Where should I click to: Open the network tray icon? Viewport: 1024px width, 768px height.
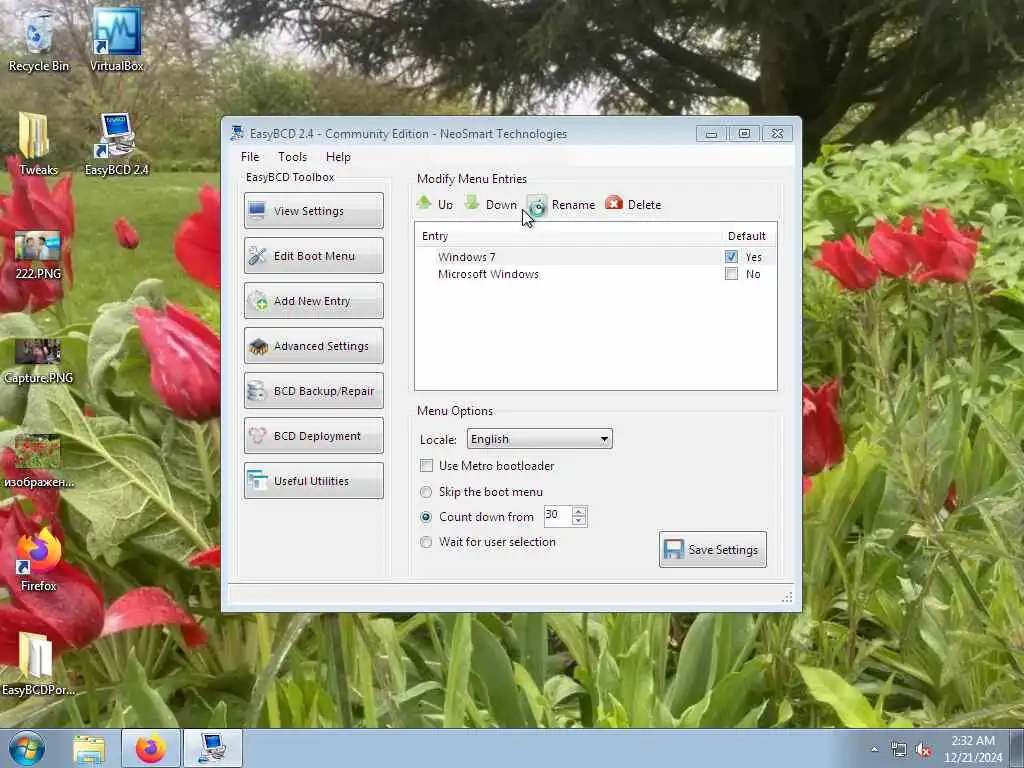(899, 750)
